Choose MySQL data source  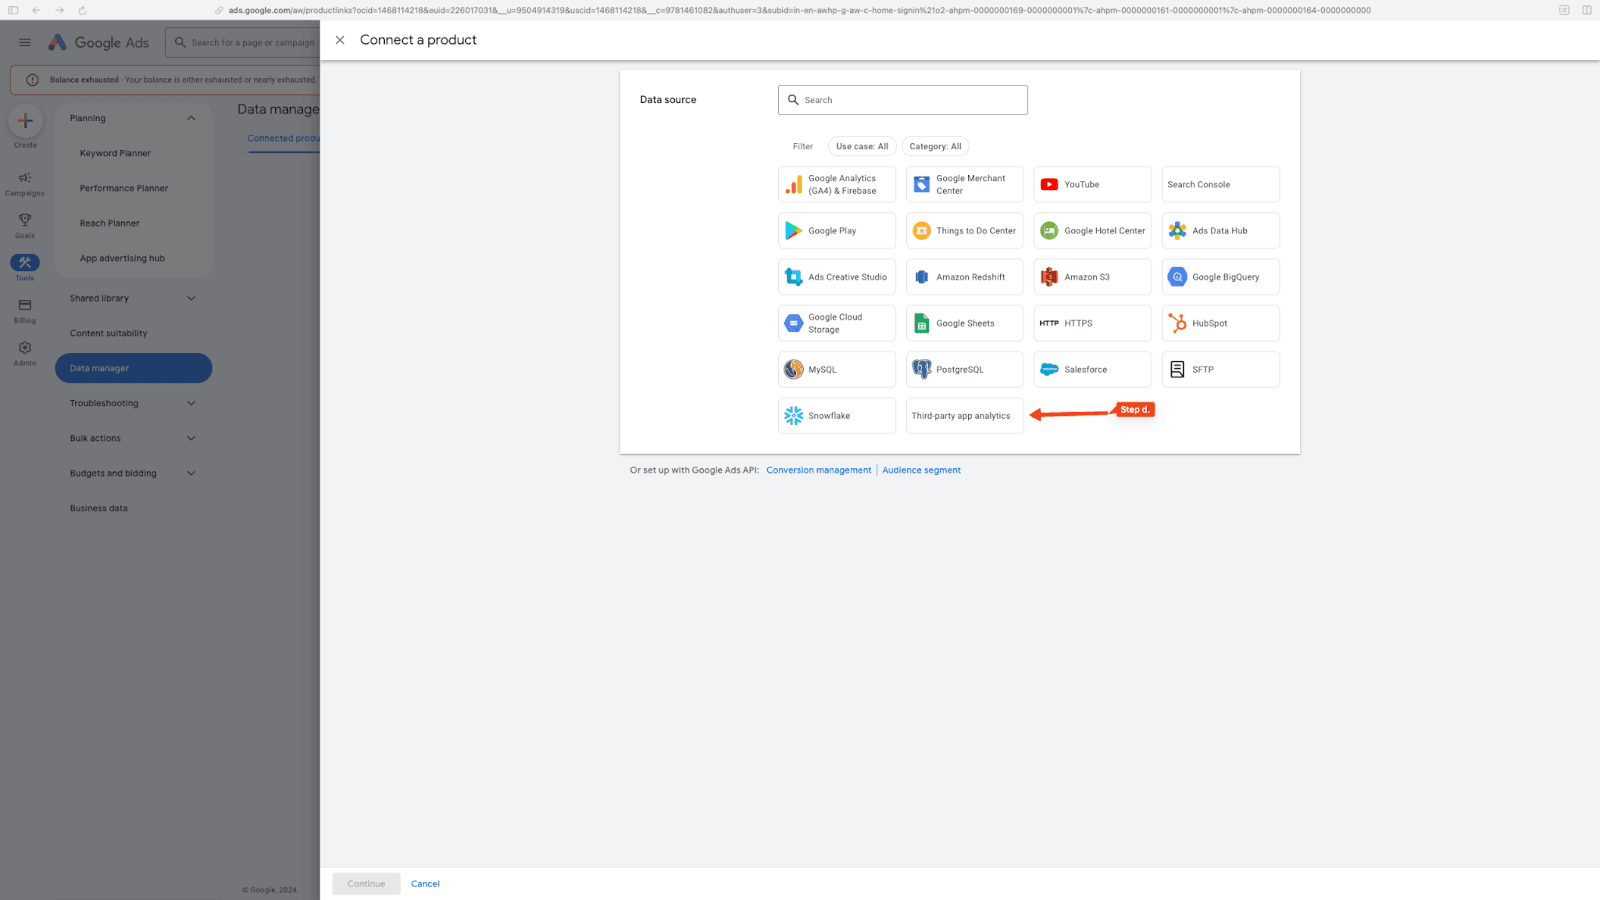click(x=837, y=369)
